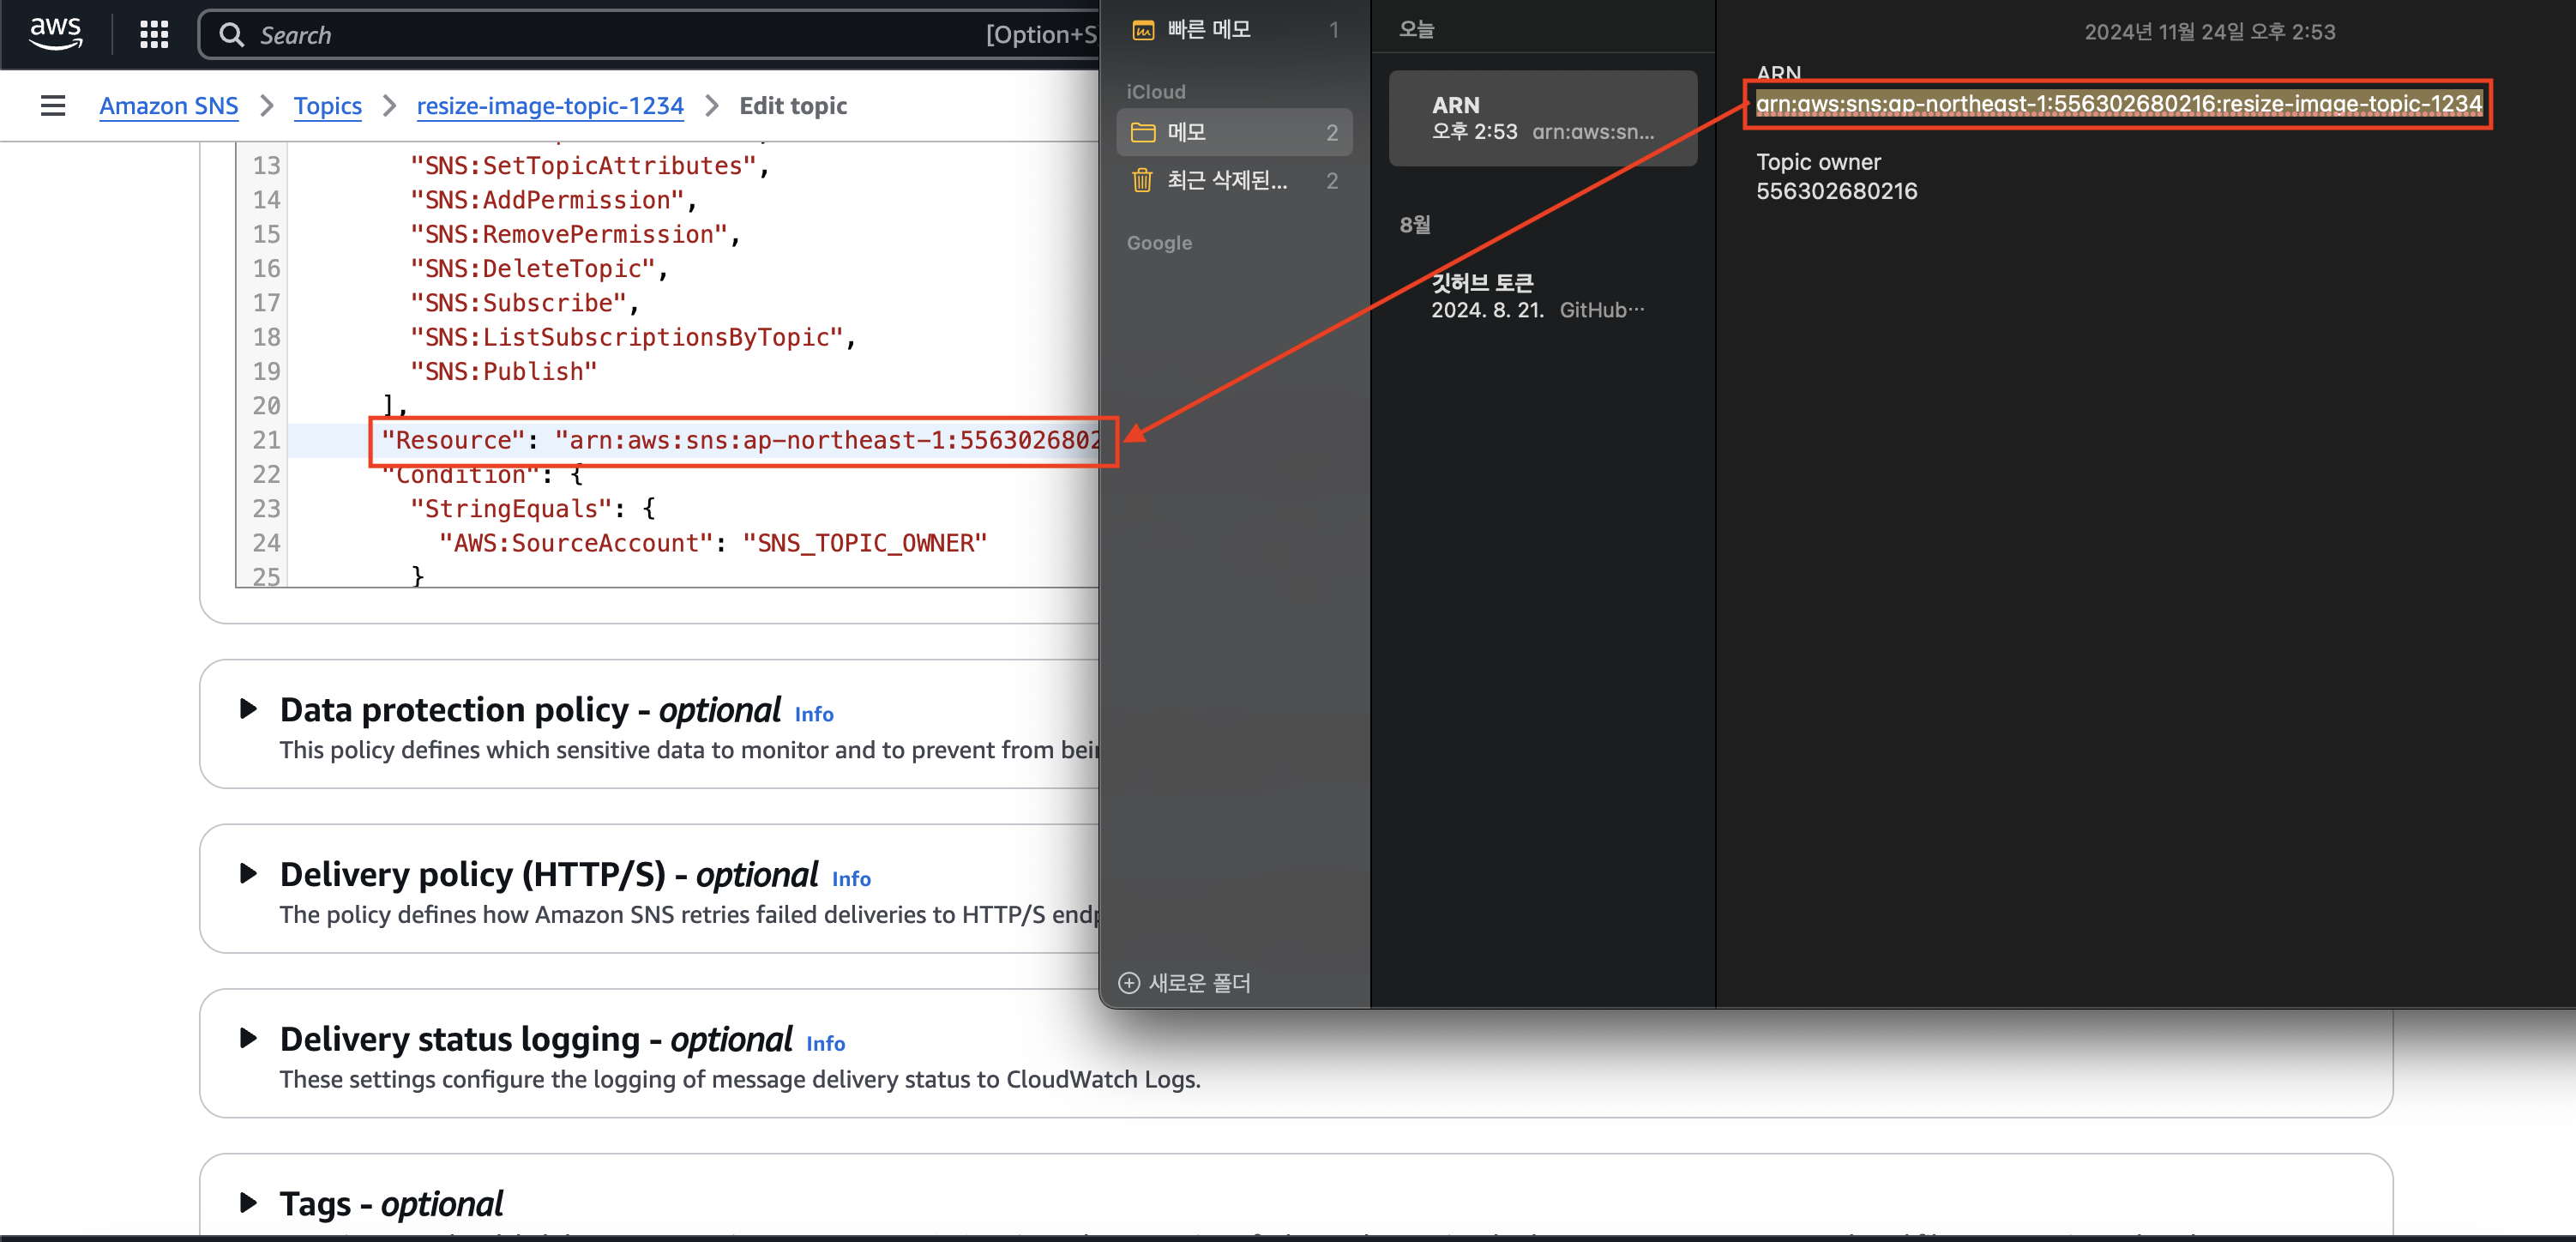Open Info link for Delivery status logging
2576x1242 pixels.
[x=825, y=1044]
